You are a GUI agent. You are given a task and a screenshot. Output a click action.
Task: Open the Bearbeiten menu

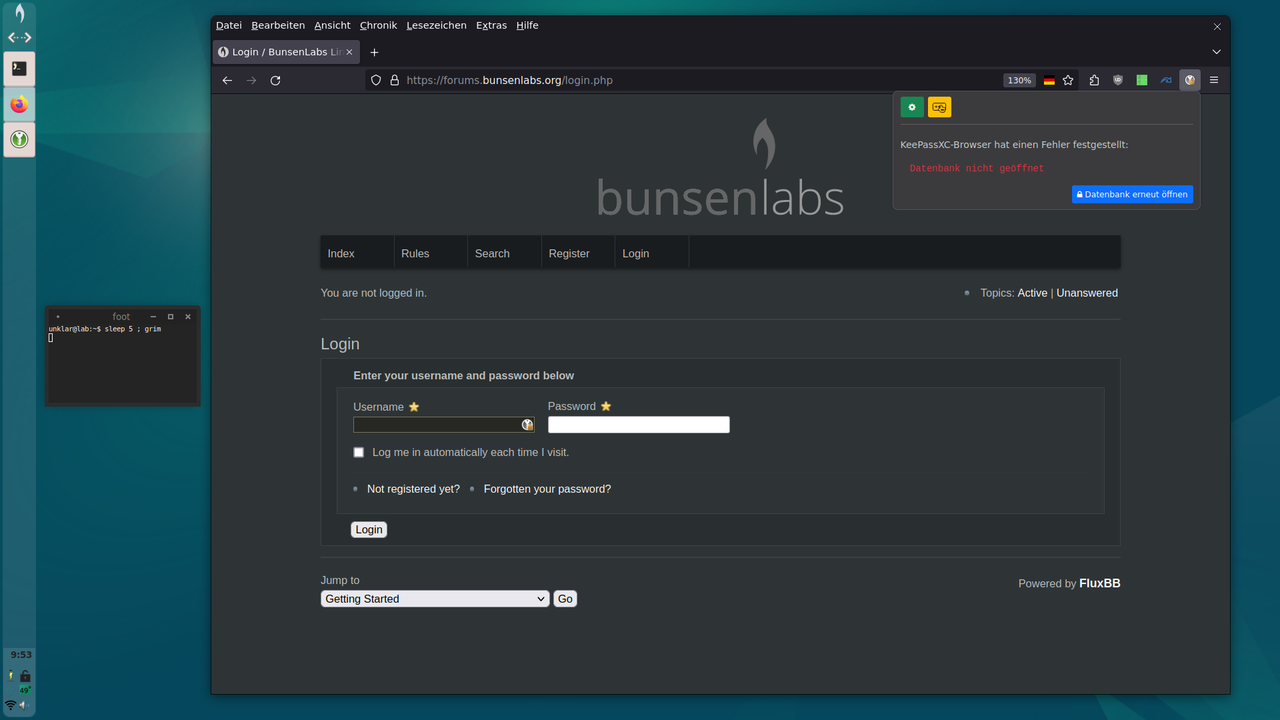(278, 25)
